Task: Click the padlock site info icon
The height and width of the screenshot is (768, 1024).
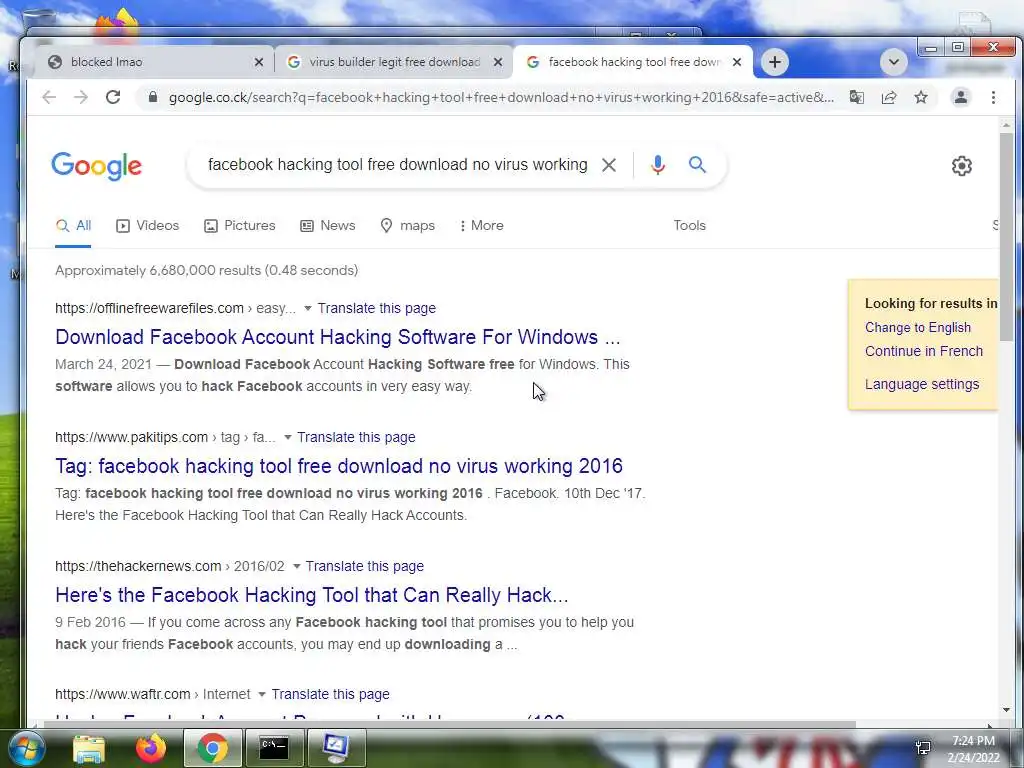Action: coord(153,97)
